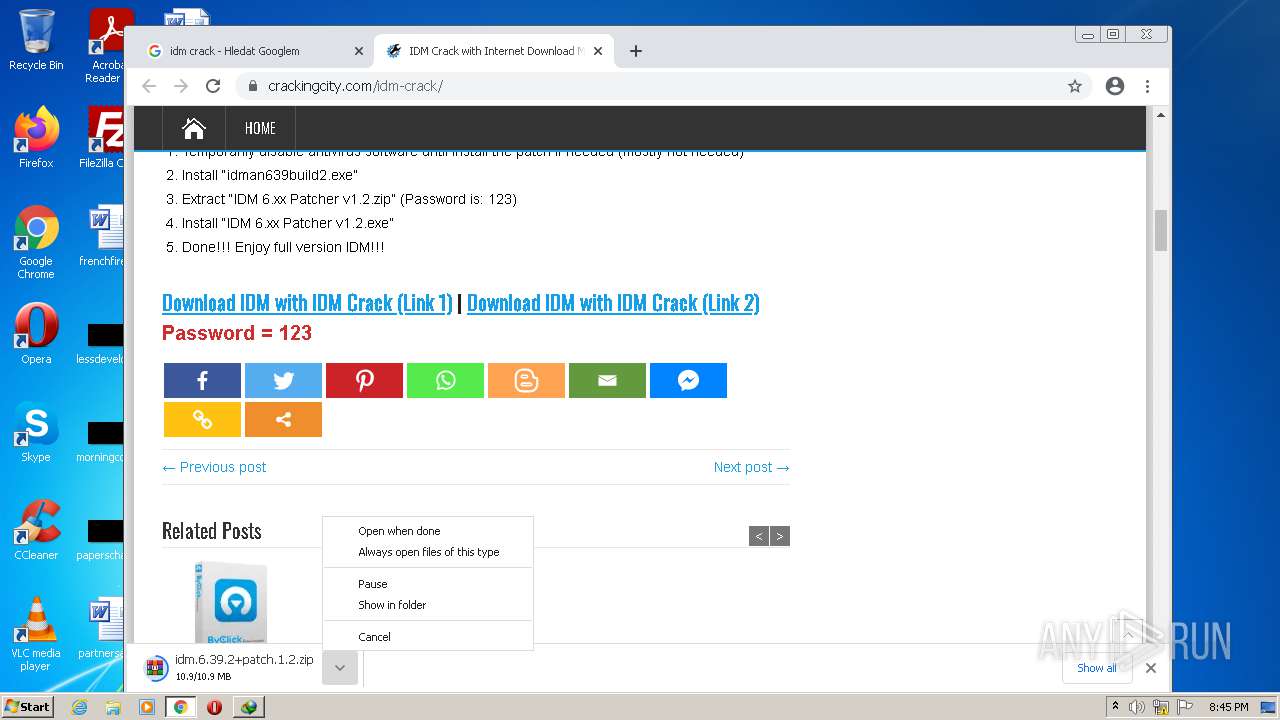Share the post via WhatsApp
This screenshot has width=1280, height=720.
(x=445, y=380)
